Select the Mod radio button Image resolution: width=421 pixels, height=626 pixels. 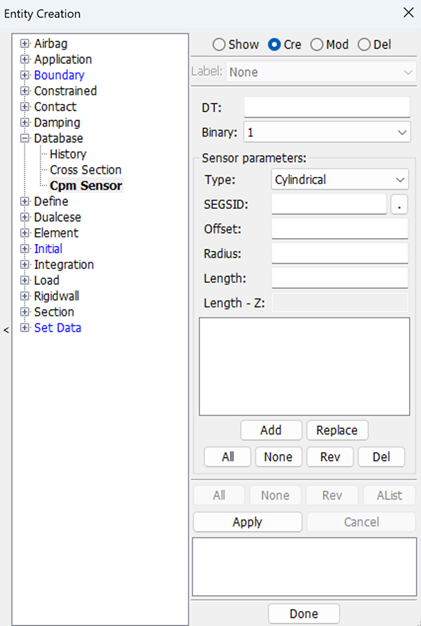click(x=316, y=44)
